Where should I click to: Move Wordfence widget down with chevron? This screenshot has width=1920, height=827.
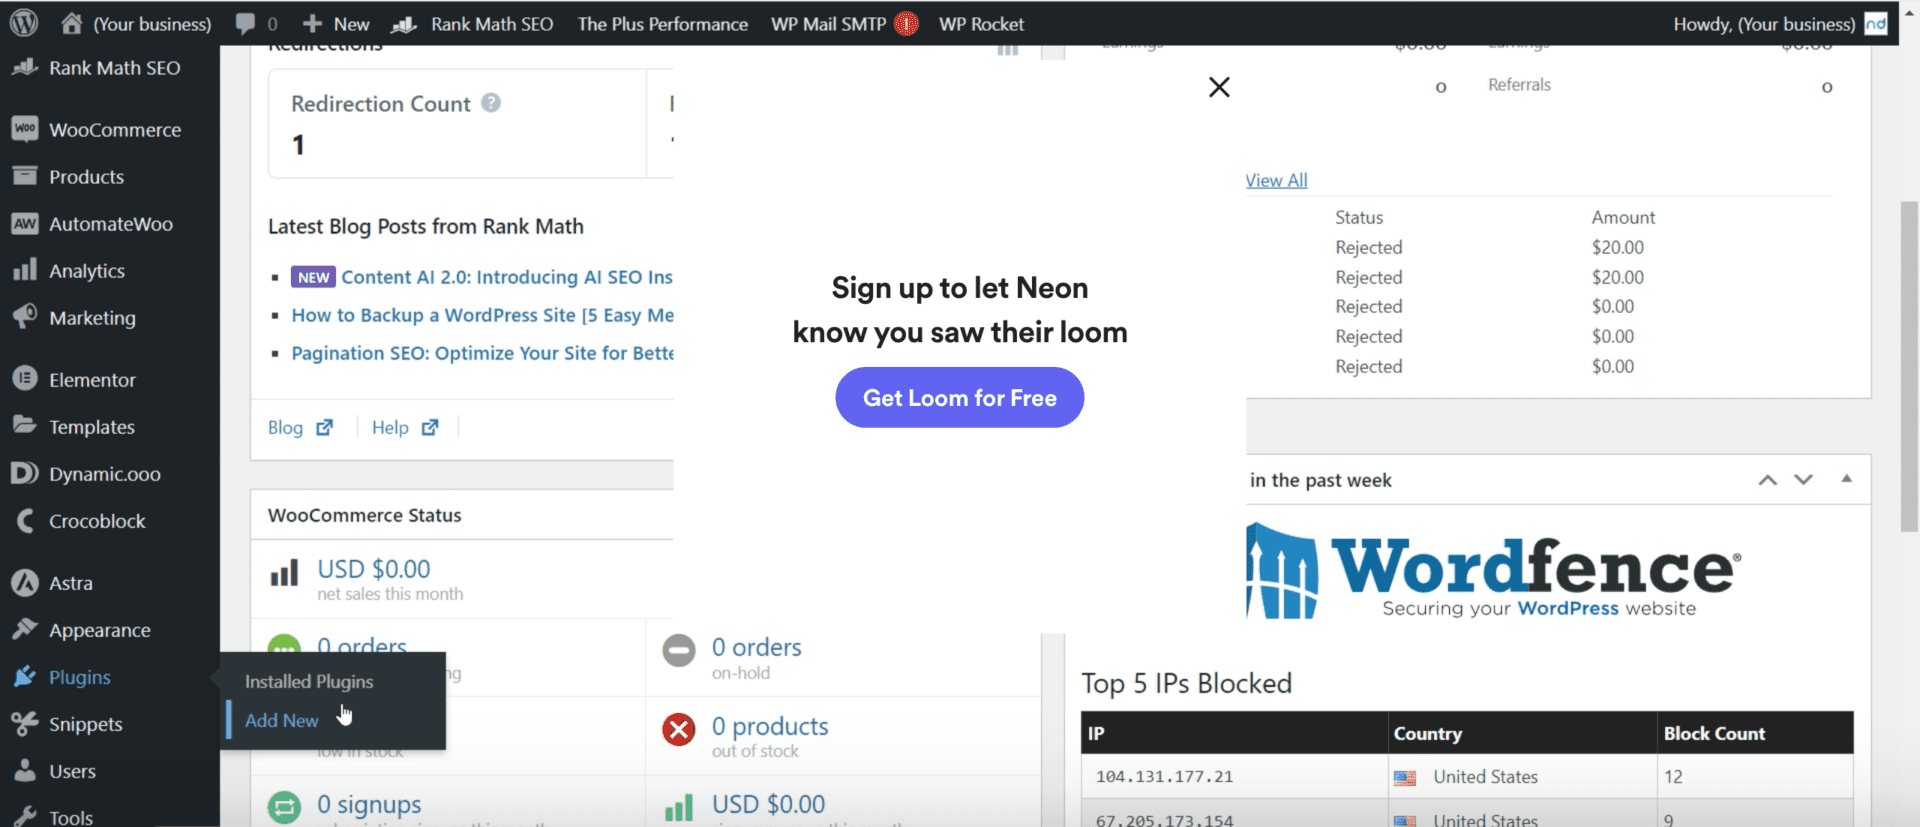coord(1803,480)
